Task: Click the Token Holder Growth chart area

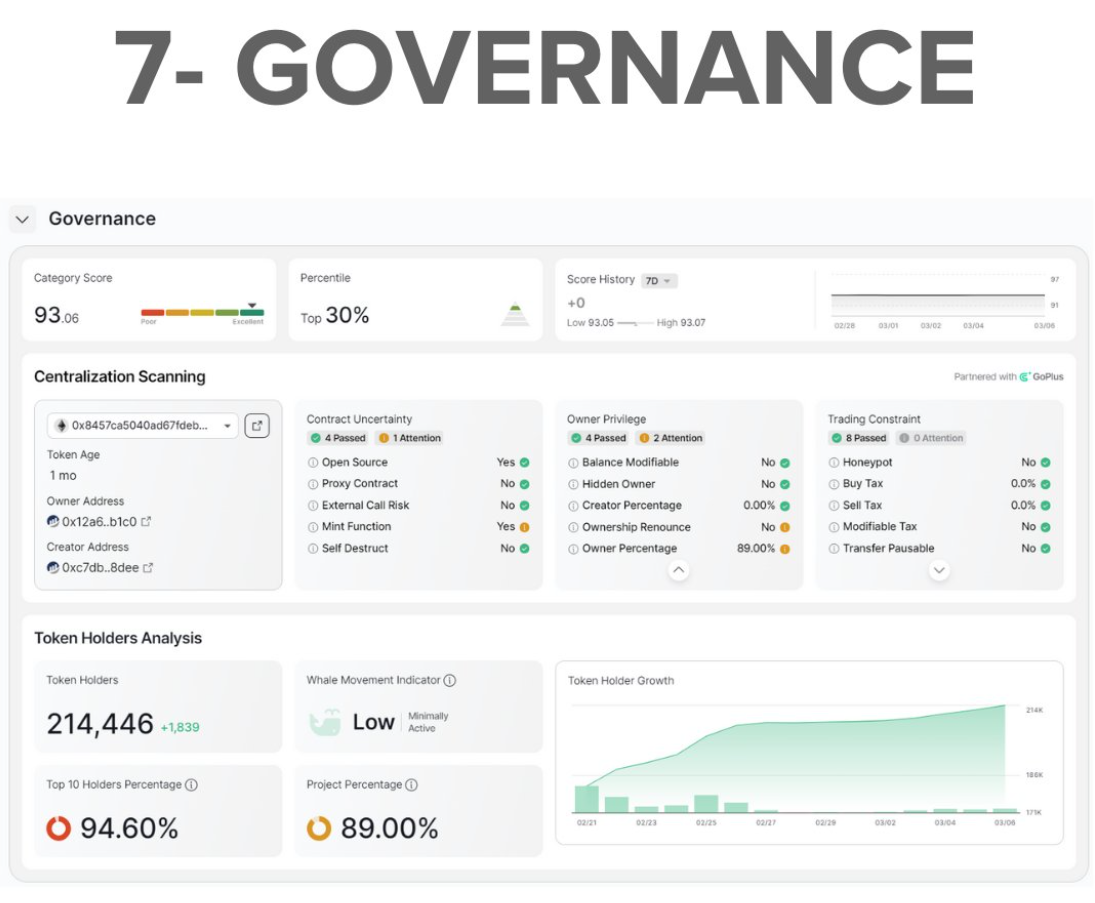Action: coord(795,760)
